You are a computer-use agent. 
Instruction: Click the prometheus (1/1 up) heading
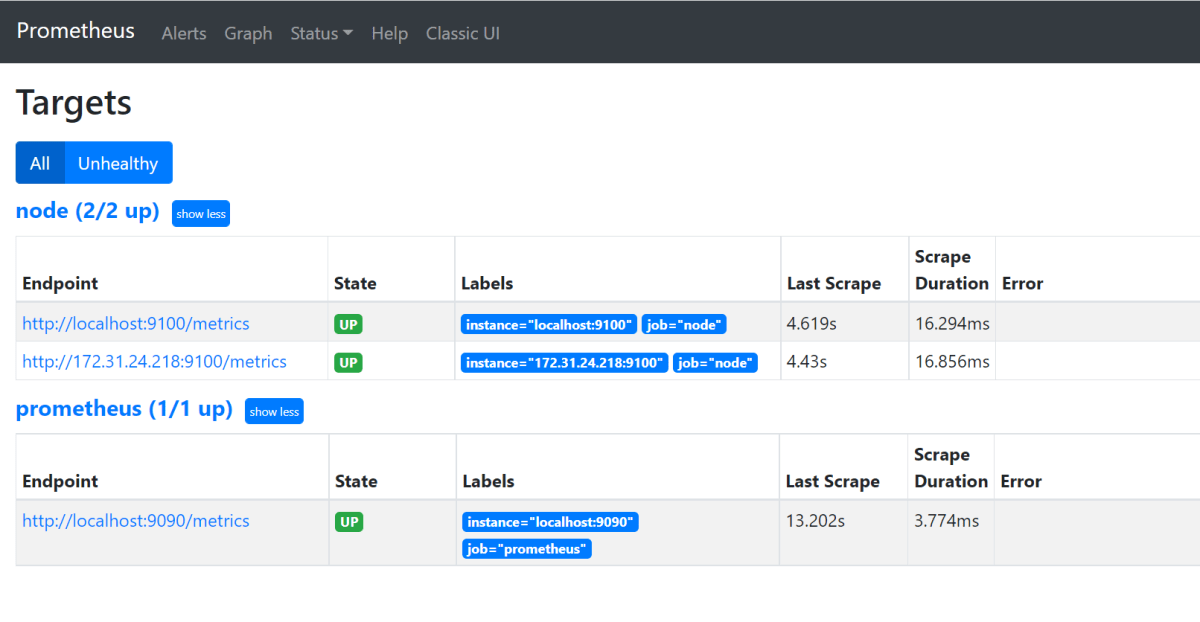tap(124, 409)
